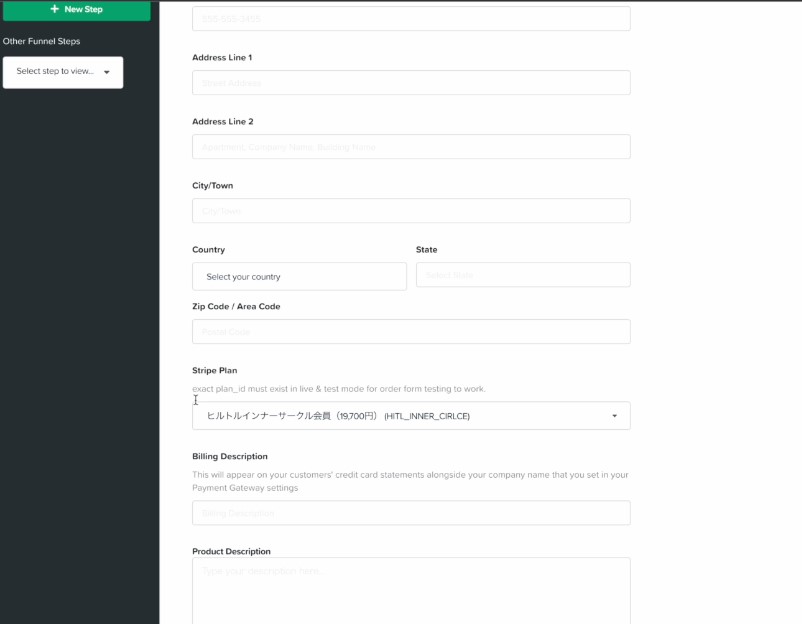The image size is (802, 624).
Task: Click the Billing Description input field
Action: click(x=411, y=513)
